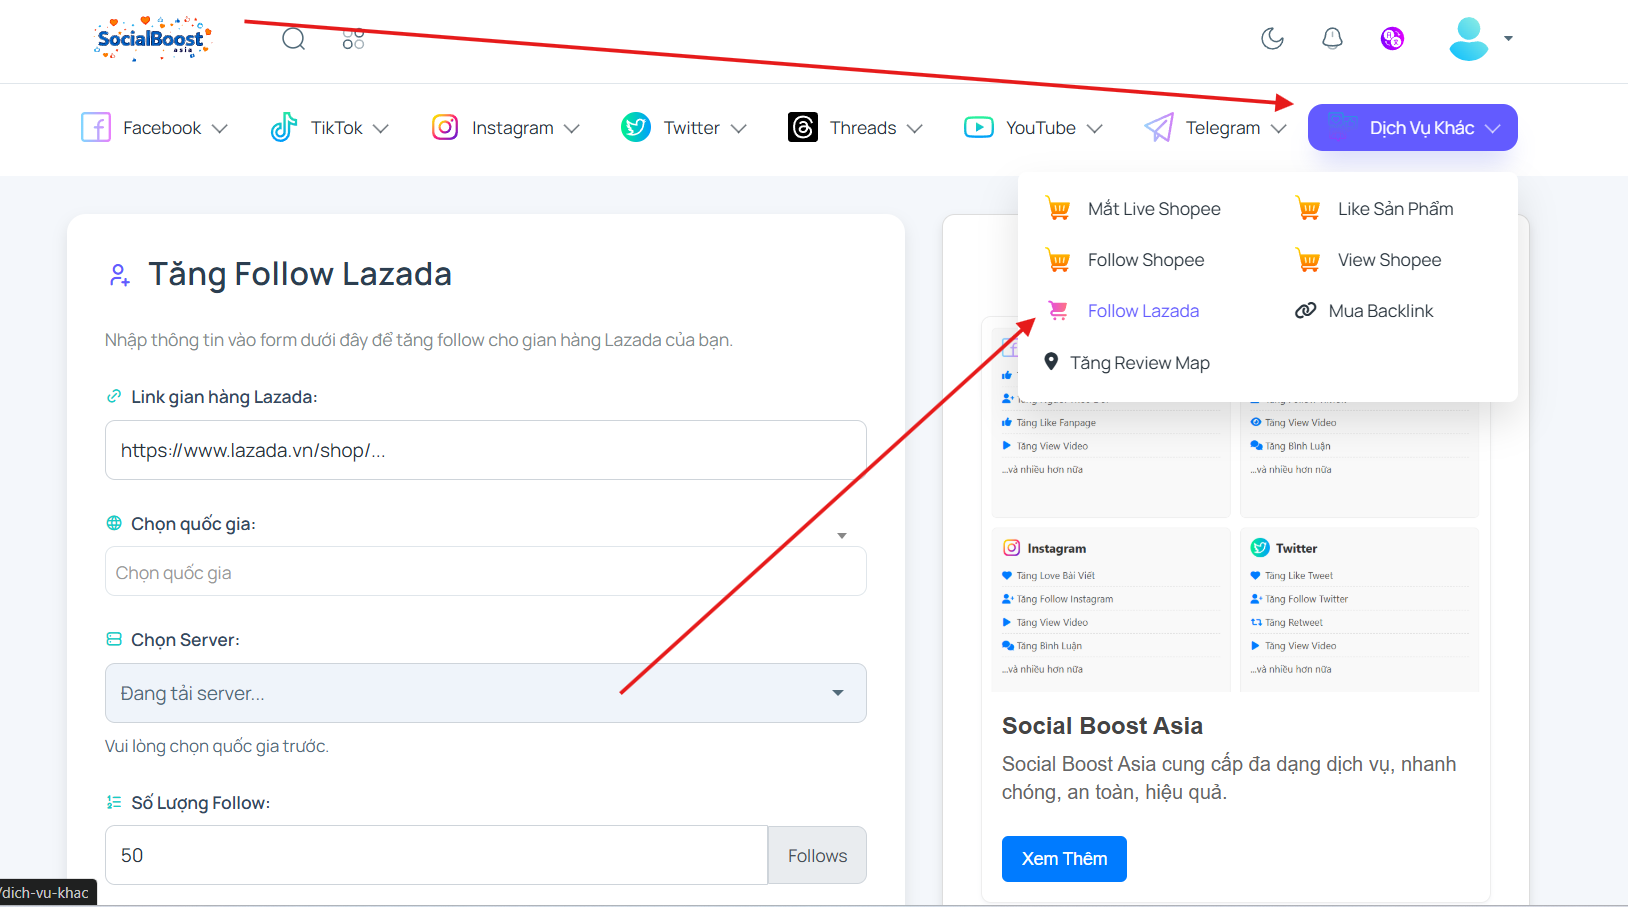
Task: Expand the Twitter menu chevron
Action: pyautogui.click(x=739, y=129)
